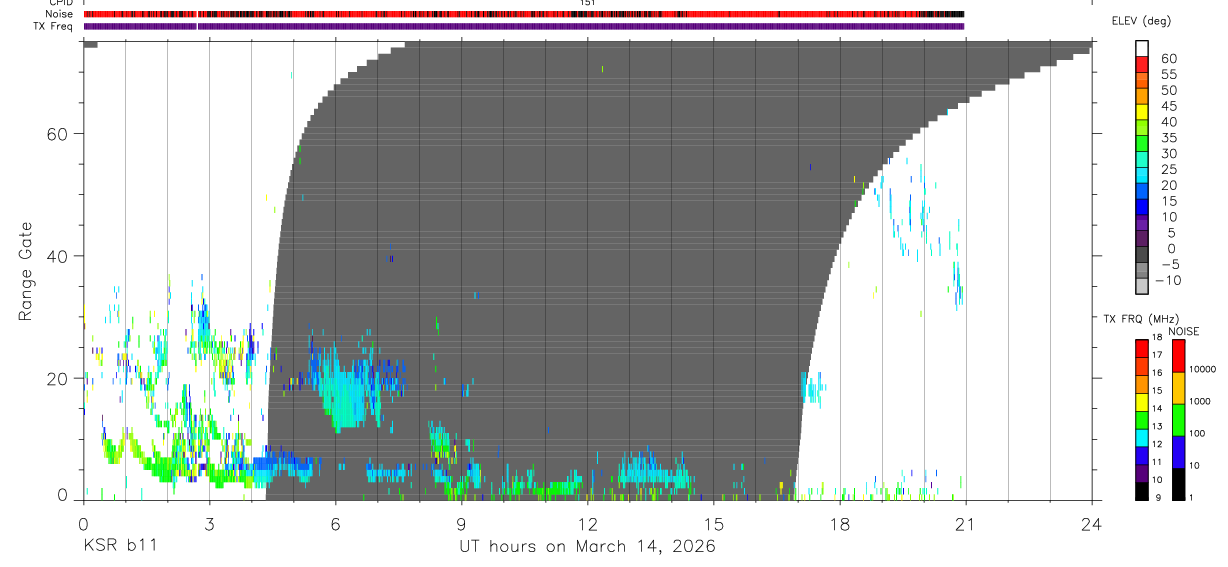Click the x-axis tick label '6'
This screenshot has width=1228, height=567.
(335, 523)
